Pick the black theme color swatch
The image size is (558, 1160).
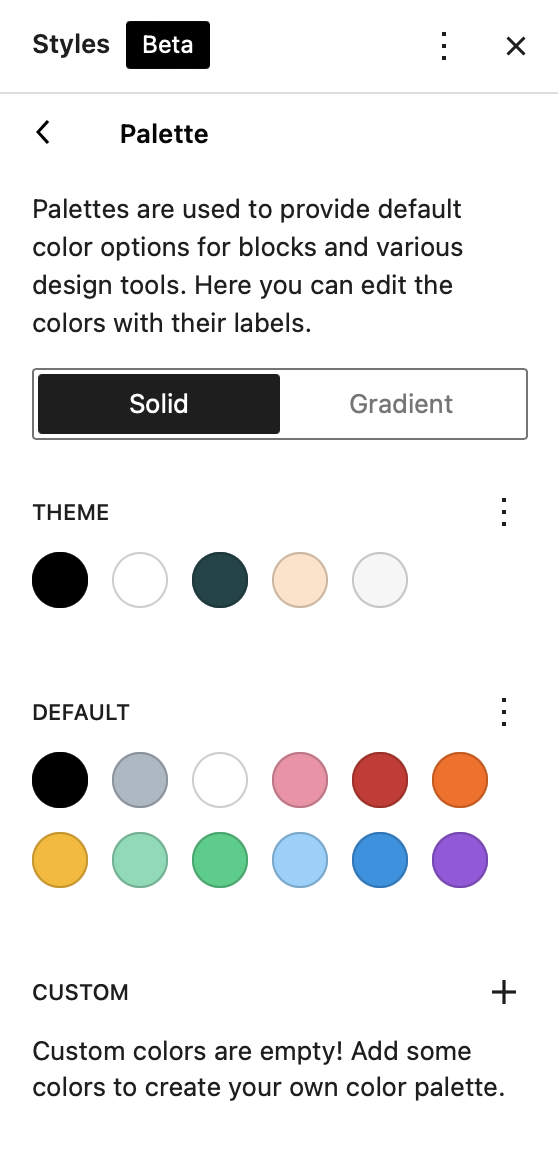[60, 580]
